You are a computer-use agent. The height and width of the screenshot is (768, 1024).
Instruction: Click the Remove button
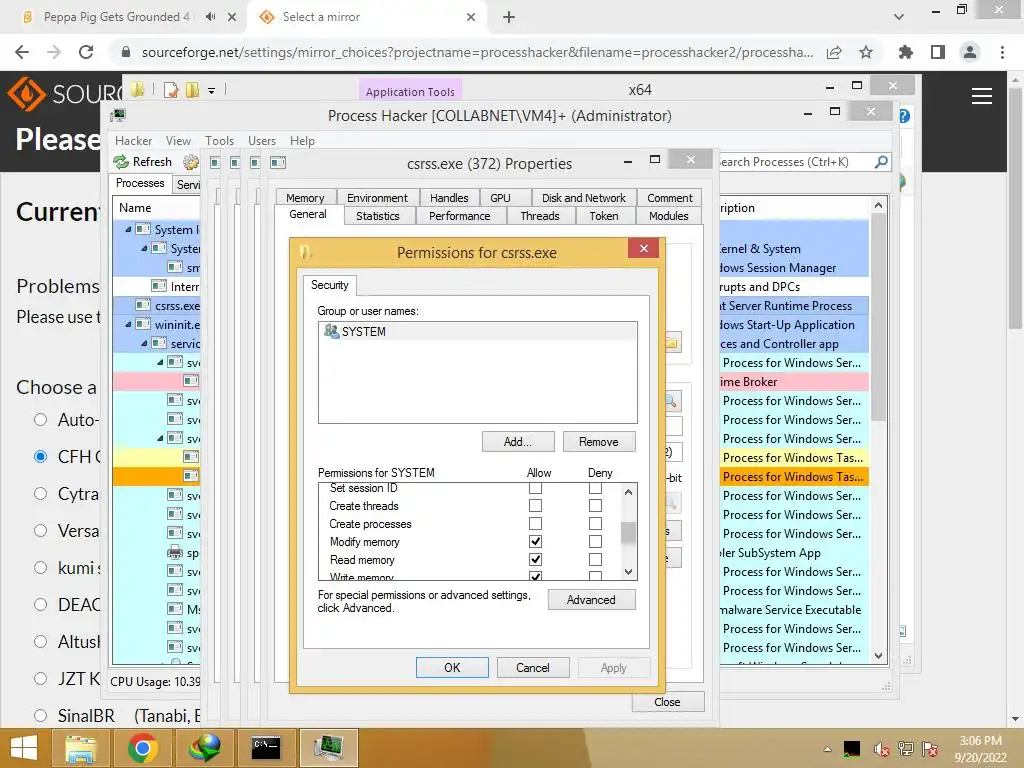598,442
